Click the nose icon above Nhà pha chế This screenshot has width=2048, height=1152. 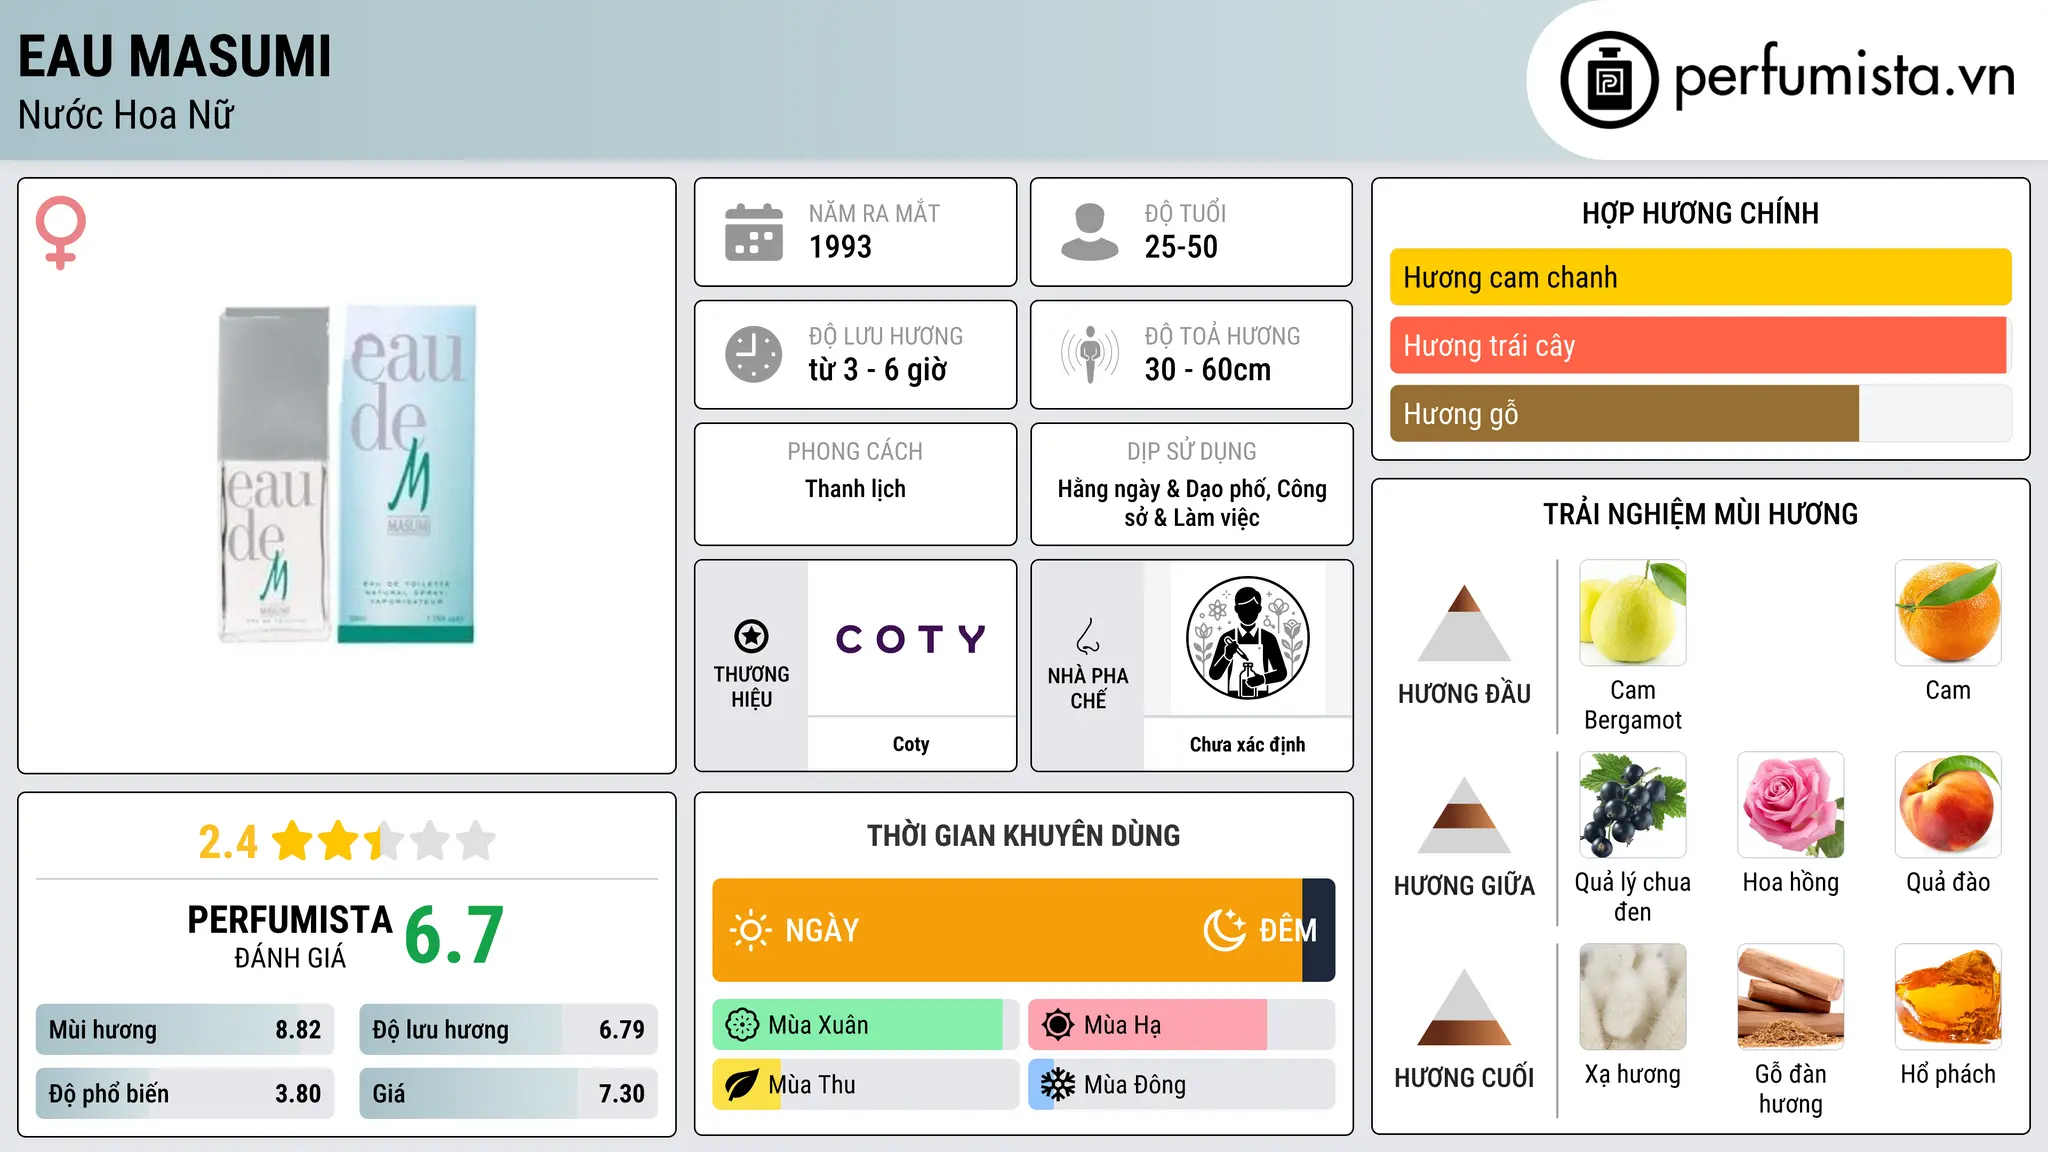click(x=1088, y=636)
